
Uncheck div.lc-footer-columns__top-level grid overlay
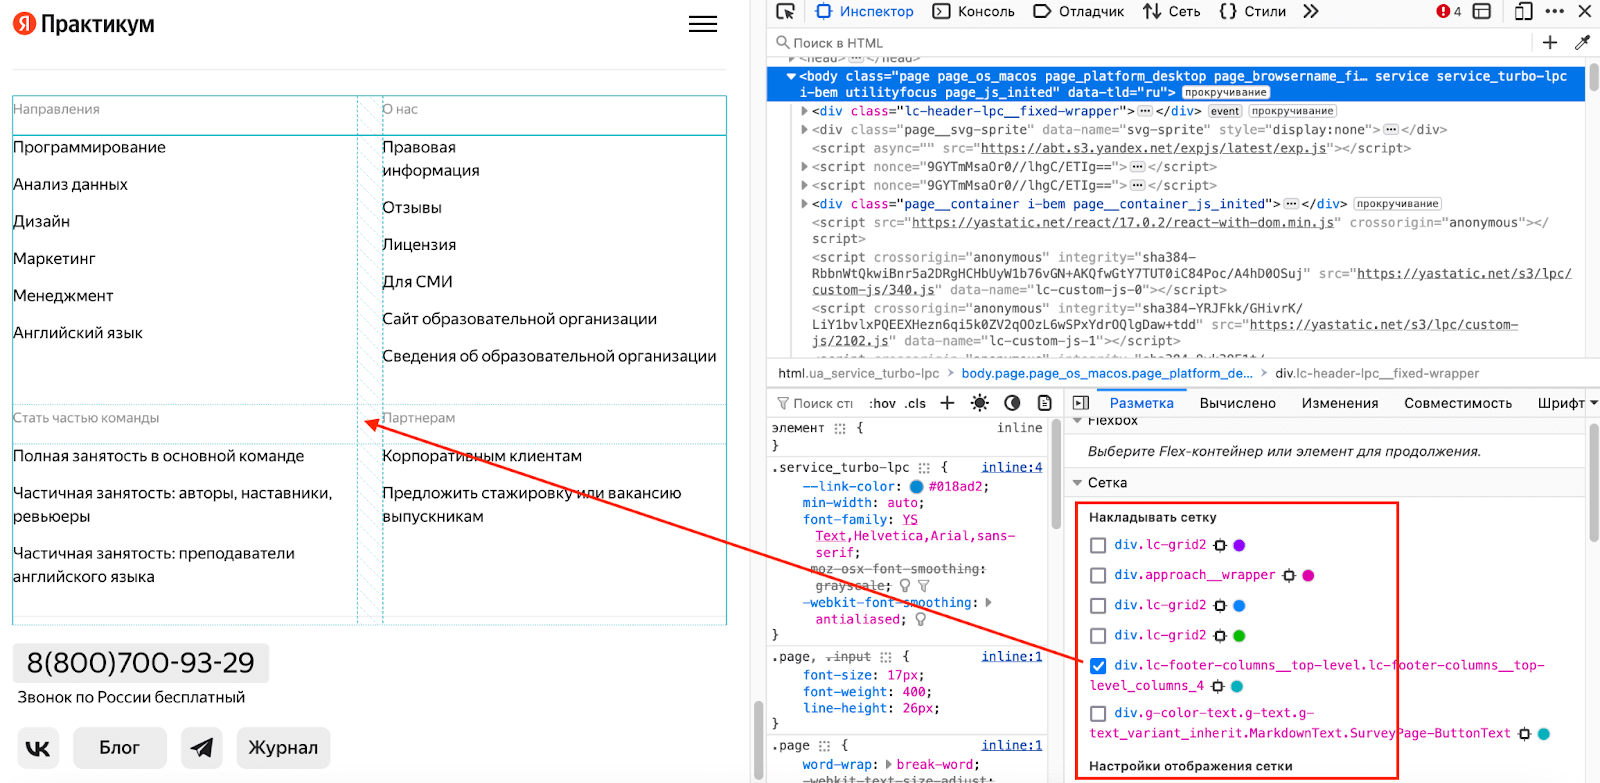[x=1098, y=665]
